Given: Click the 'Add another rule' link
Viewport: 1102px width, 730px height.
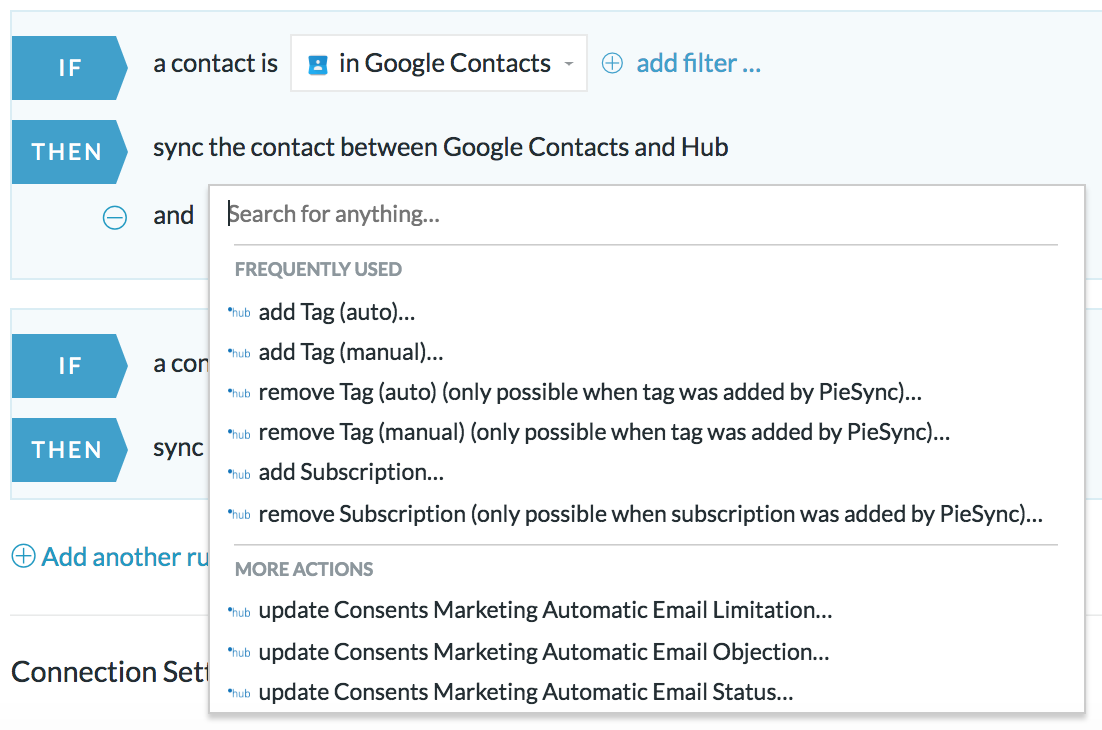Looking at the screenshot, I should tap(125, 556).
